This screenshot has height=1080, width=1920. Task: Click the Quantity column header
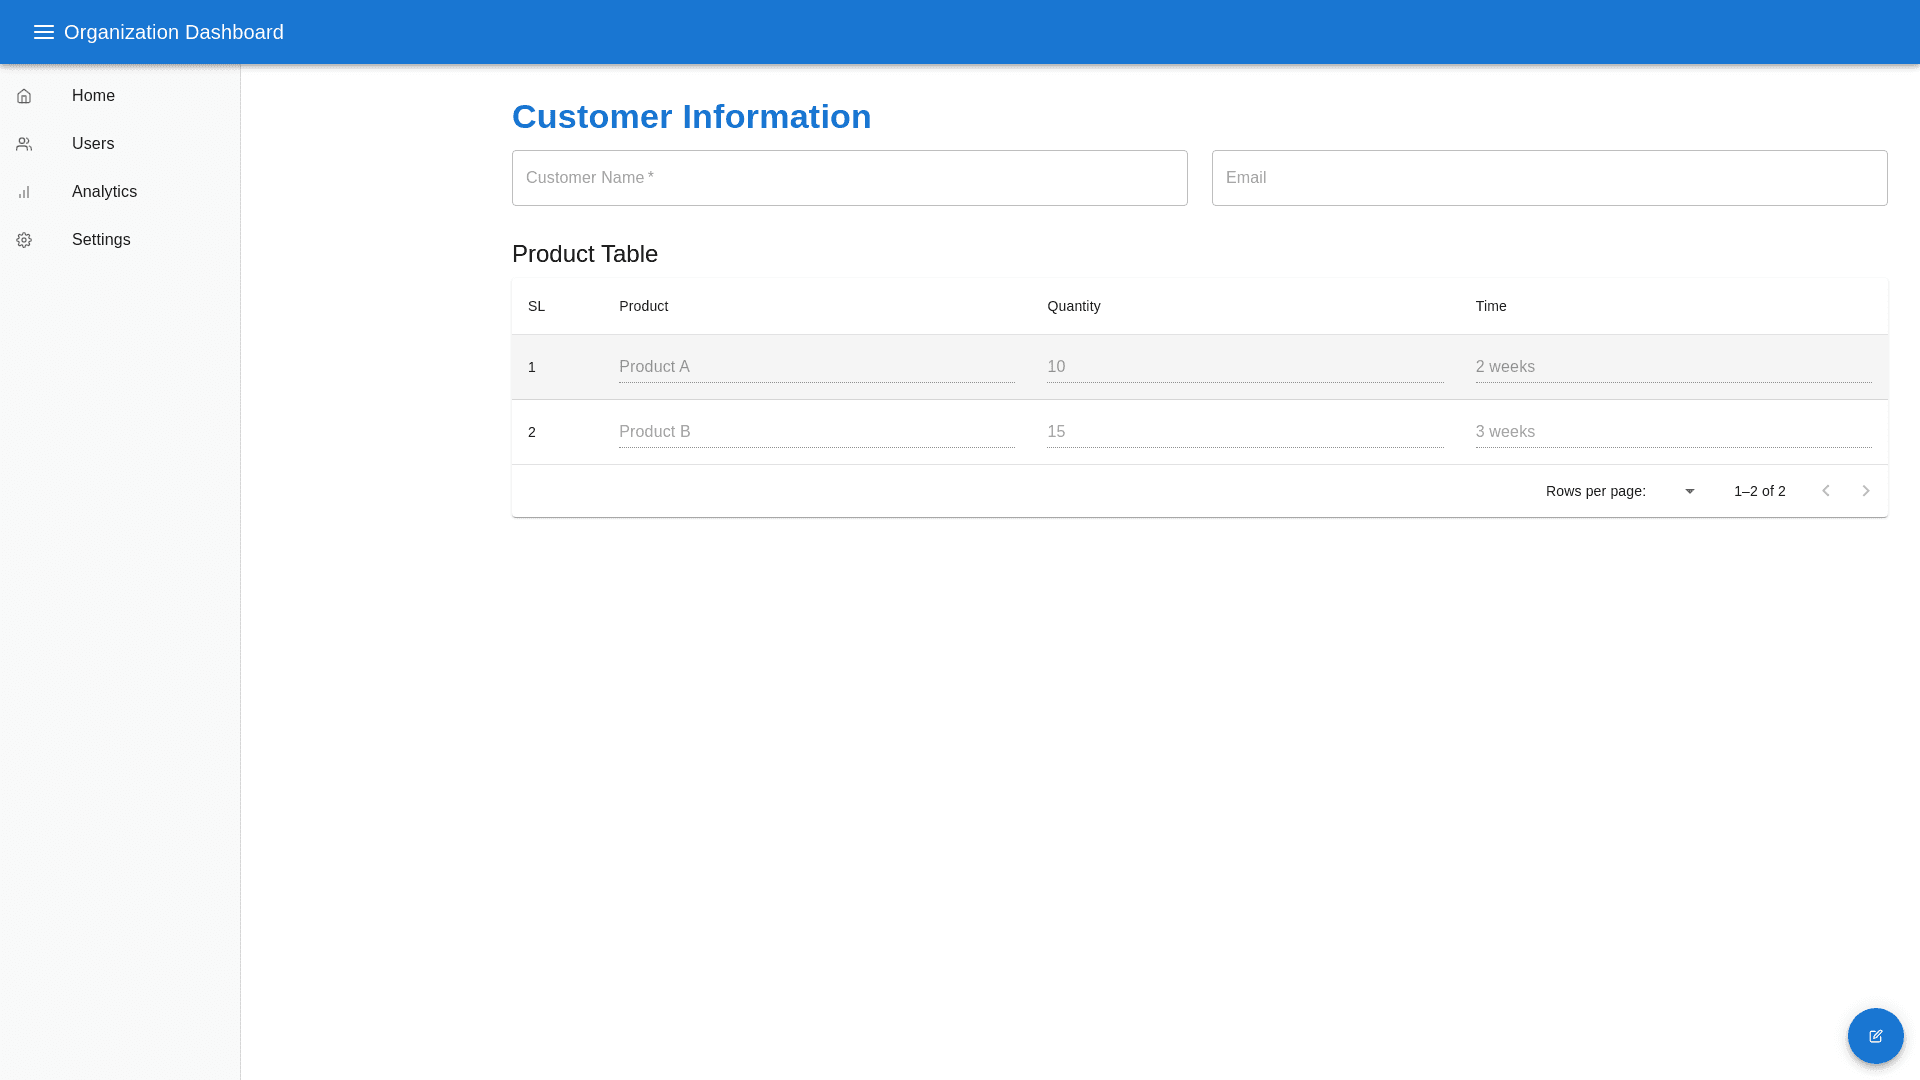point(1073,306)
